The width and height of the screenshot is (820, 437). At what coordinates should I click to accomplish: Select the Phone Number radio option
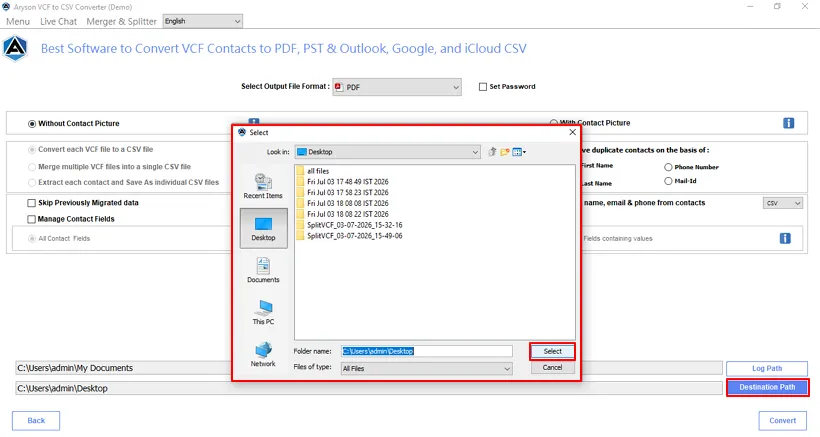pos(668,167)
